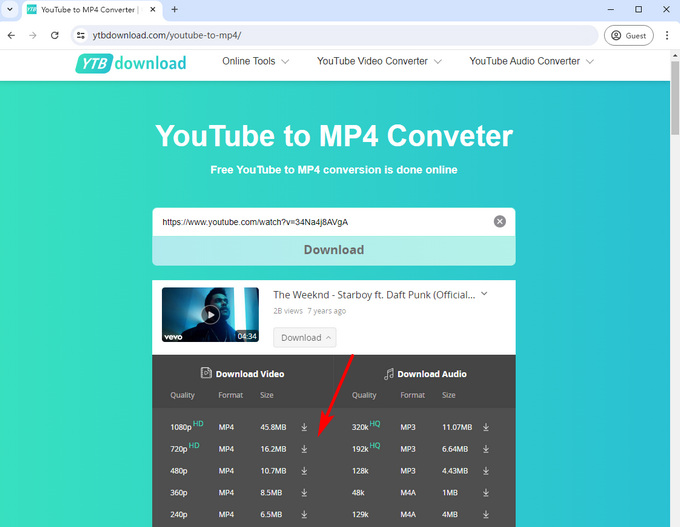Click the 8.5MB size value
Viewport: 680px width, 527px height.
click(x=271, y=493)
